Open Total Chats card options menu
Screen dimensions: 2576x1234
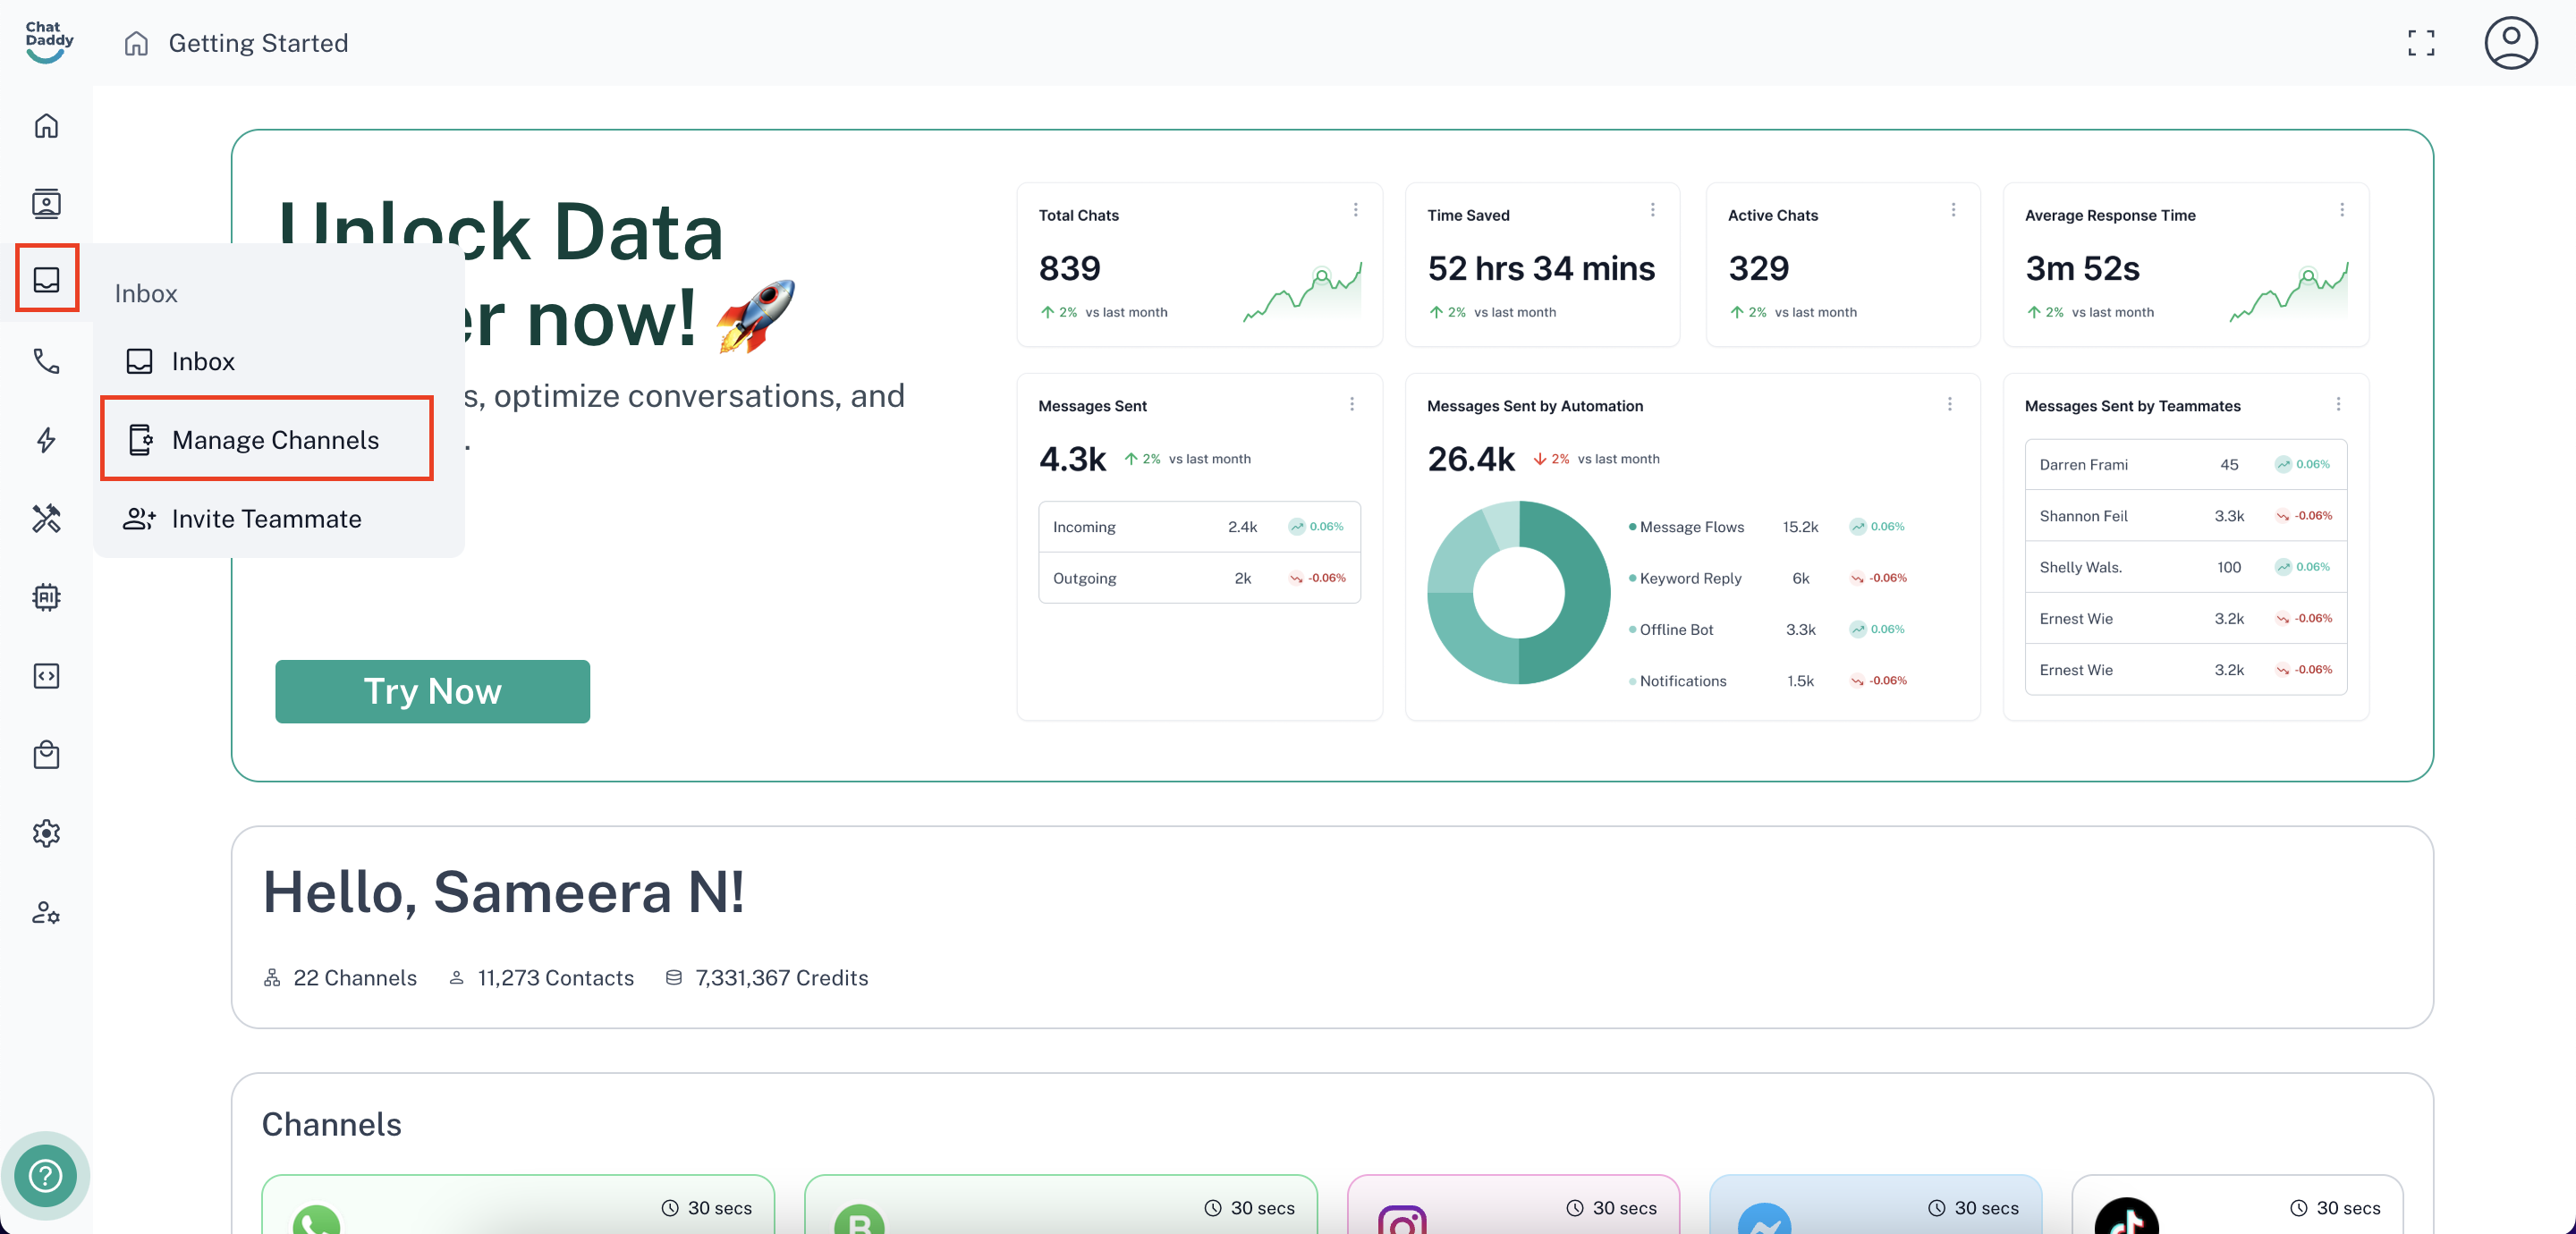1355,210
